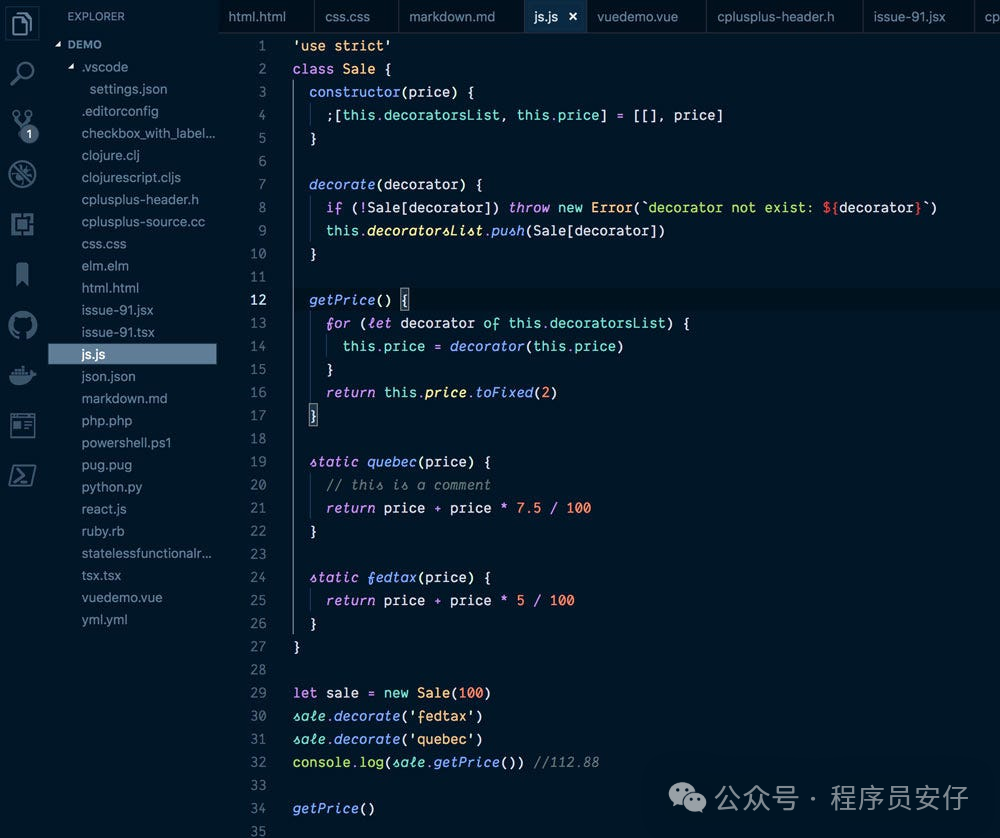This screenshot has height=838, width=1000.
Task: Open the Docker whale icon
Action: pyautogui.click(x=22, y=376)
